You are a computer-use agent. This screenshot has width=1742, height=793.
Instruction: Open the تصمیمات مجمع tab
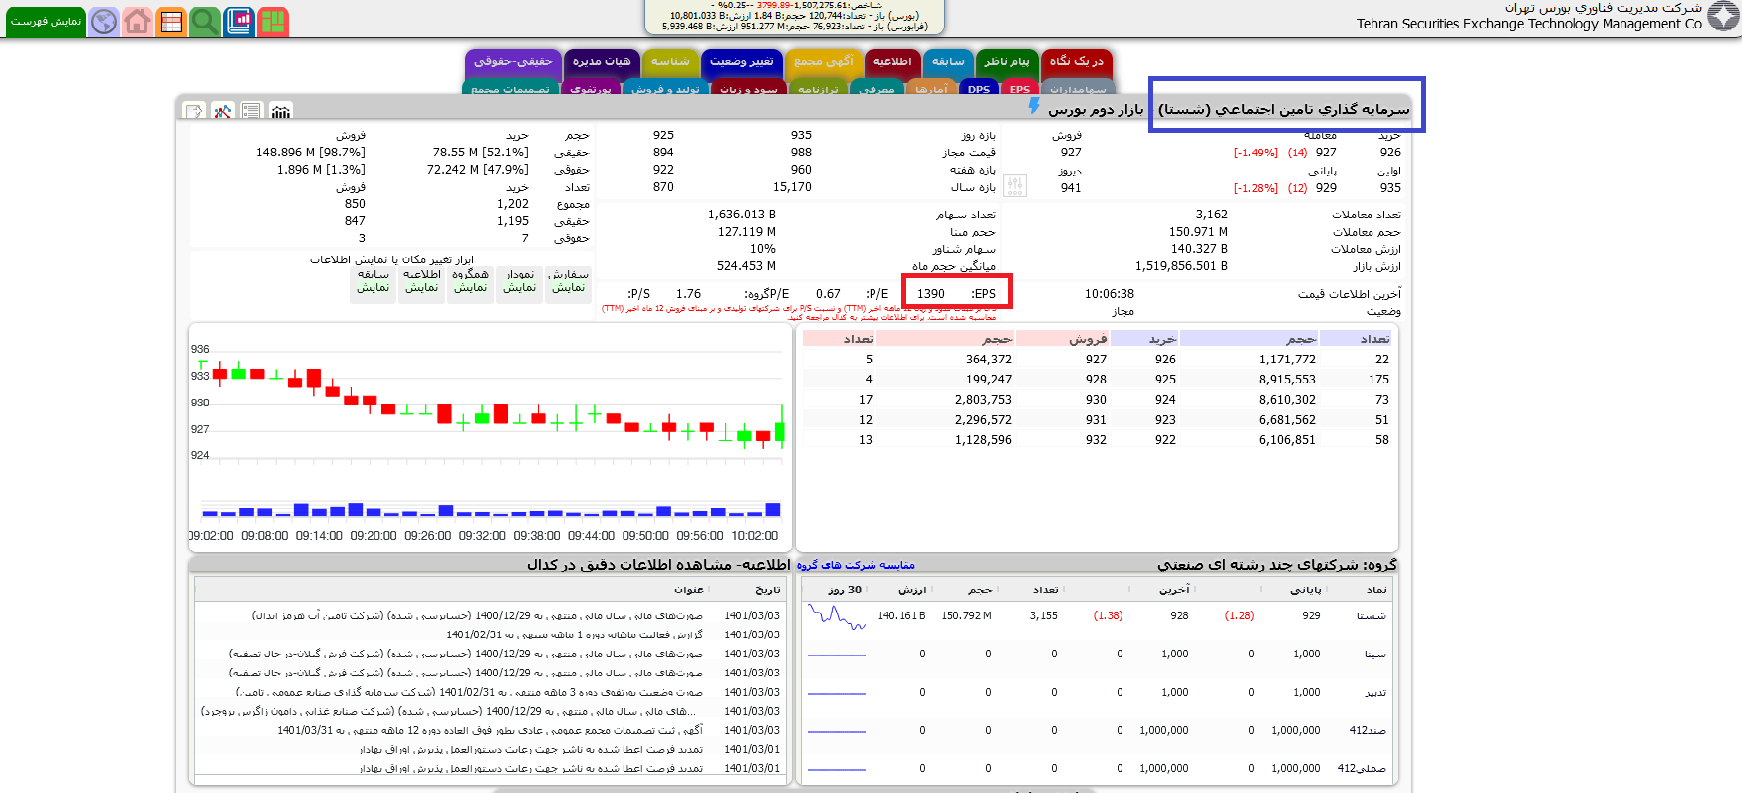coord(510,89)
